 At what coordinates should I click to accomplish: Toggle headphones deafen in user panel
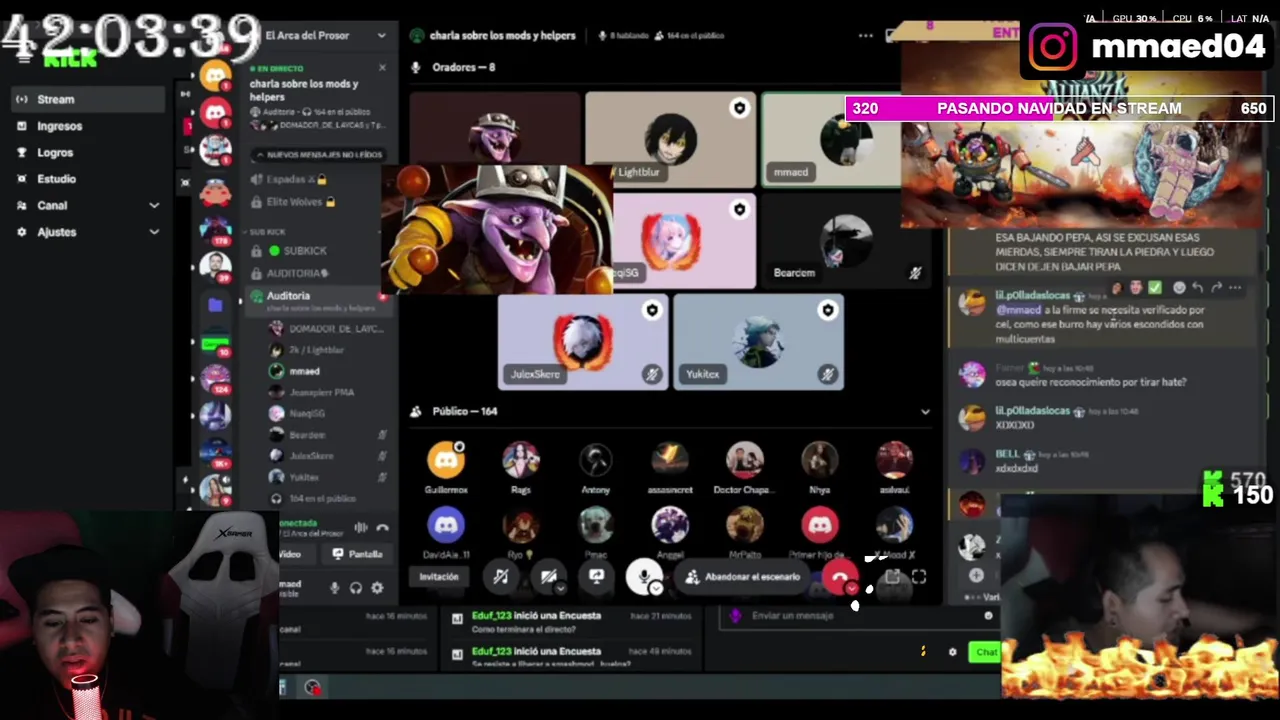(x=356, y=588)
